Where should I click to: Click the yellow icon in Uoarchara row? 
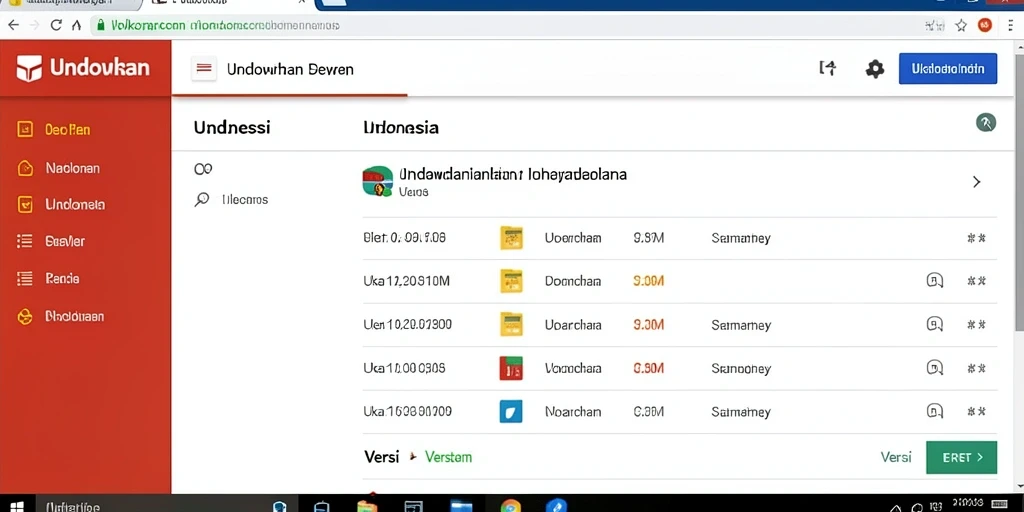click(x=511, y=325)
